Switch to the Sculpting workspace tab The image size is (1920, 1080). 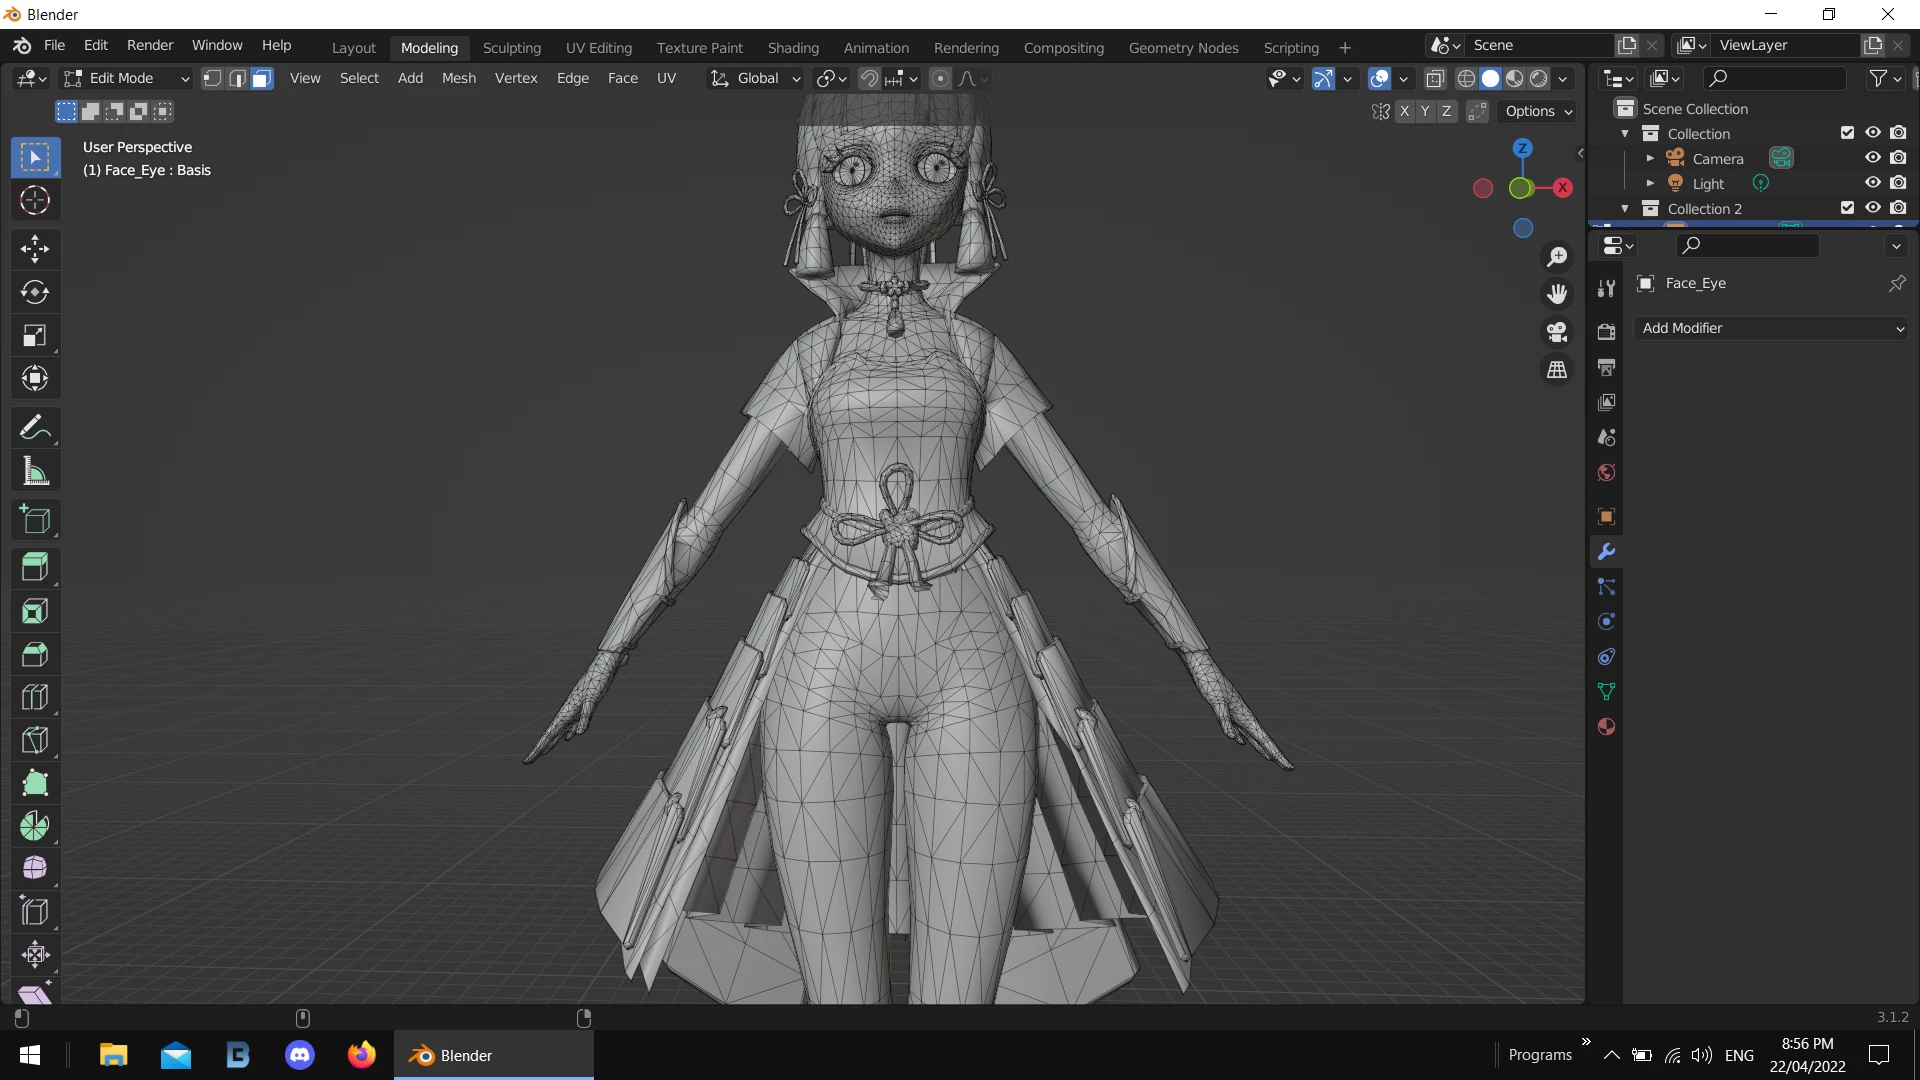click(x=511, y=48)
